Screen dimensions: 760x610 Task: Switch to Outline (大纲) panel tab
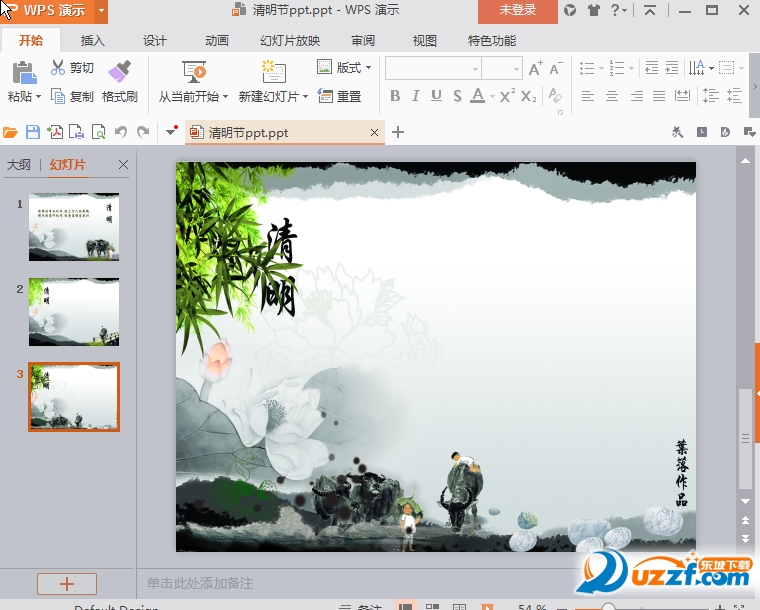tap(18, 165)
